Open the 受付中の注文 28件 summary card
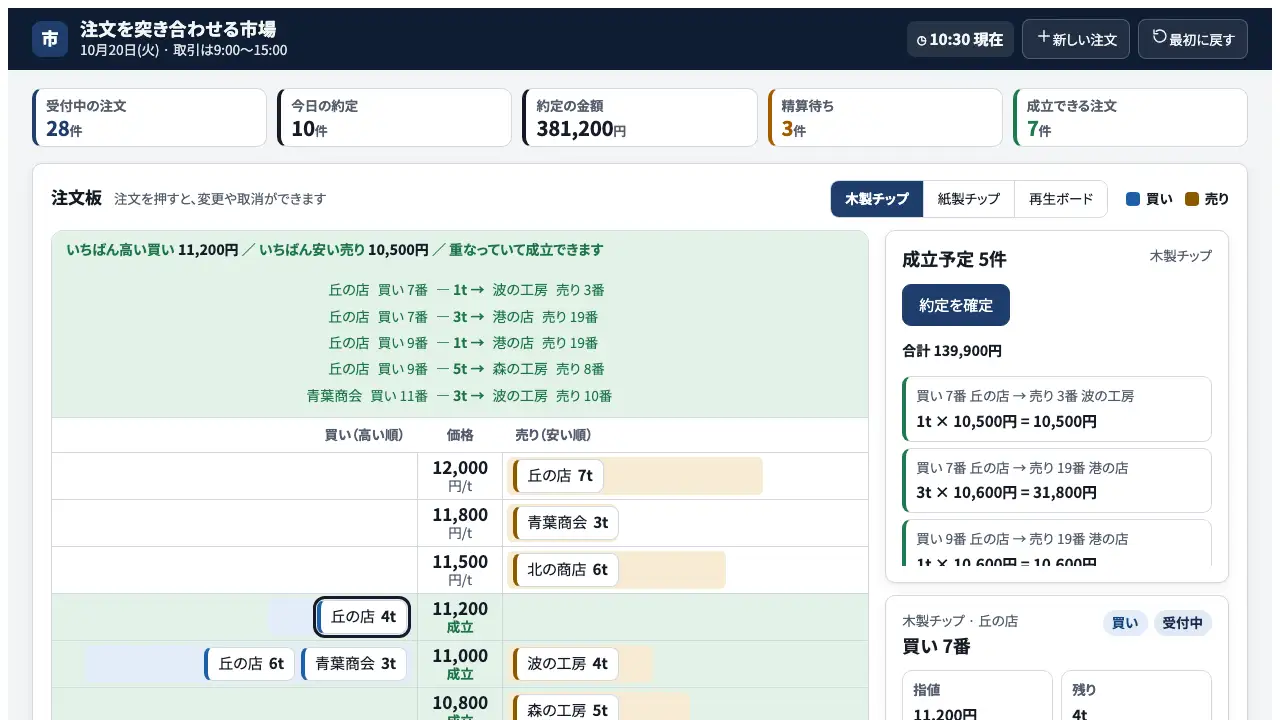The width and height of the screenshot is (1280, 720). tap(150, 118)
